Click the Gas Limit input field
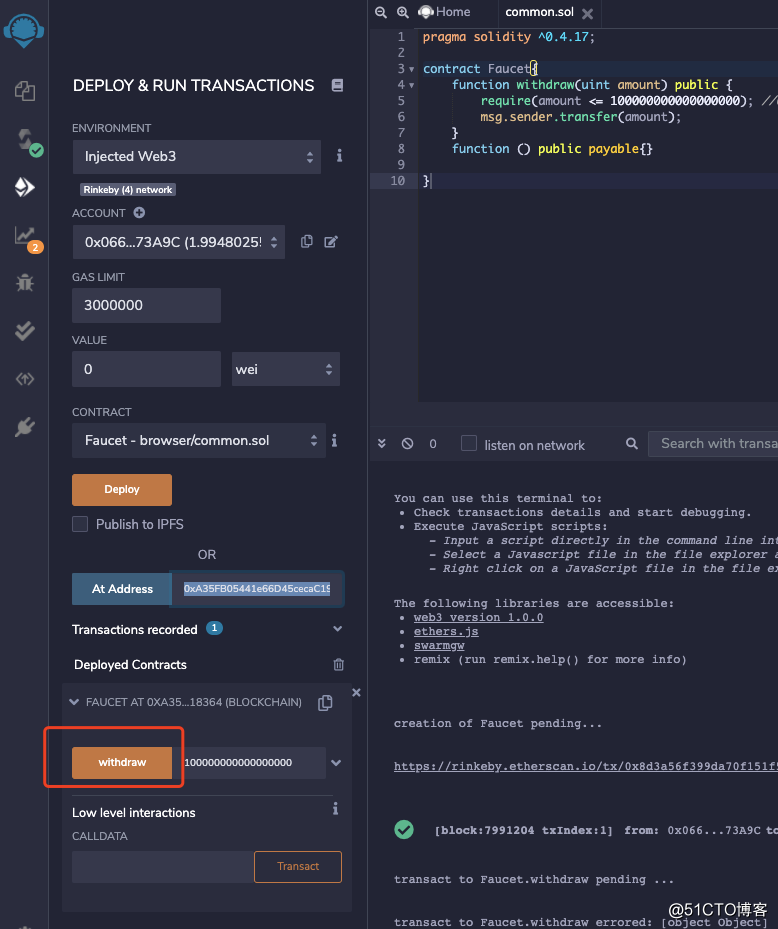Viewport: 778px width, 929px height. click(x=146, y=305)
